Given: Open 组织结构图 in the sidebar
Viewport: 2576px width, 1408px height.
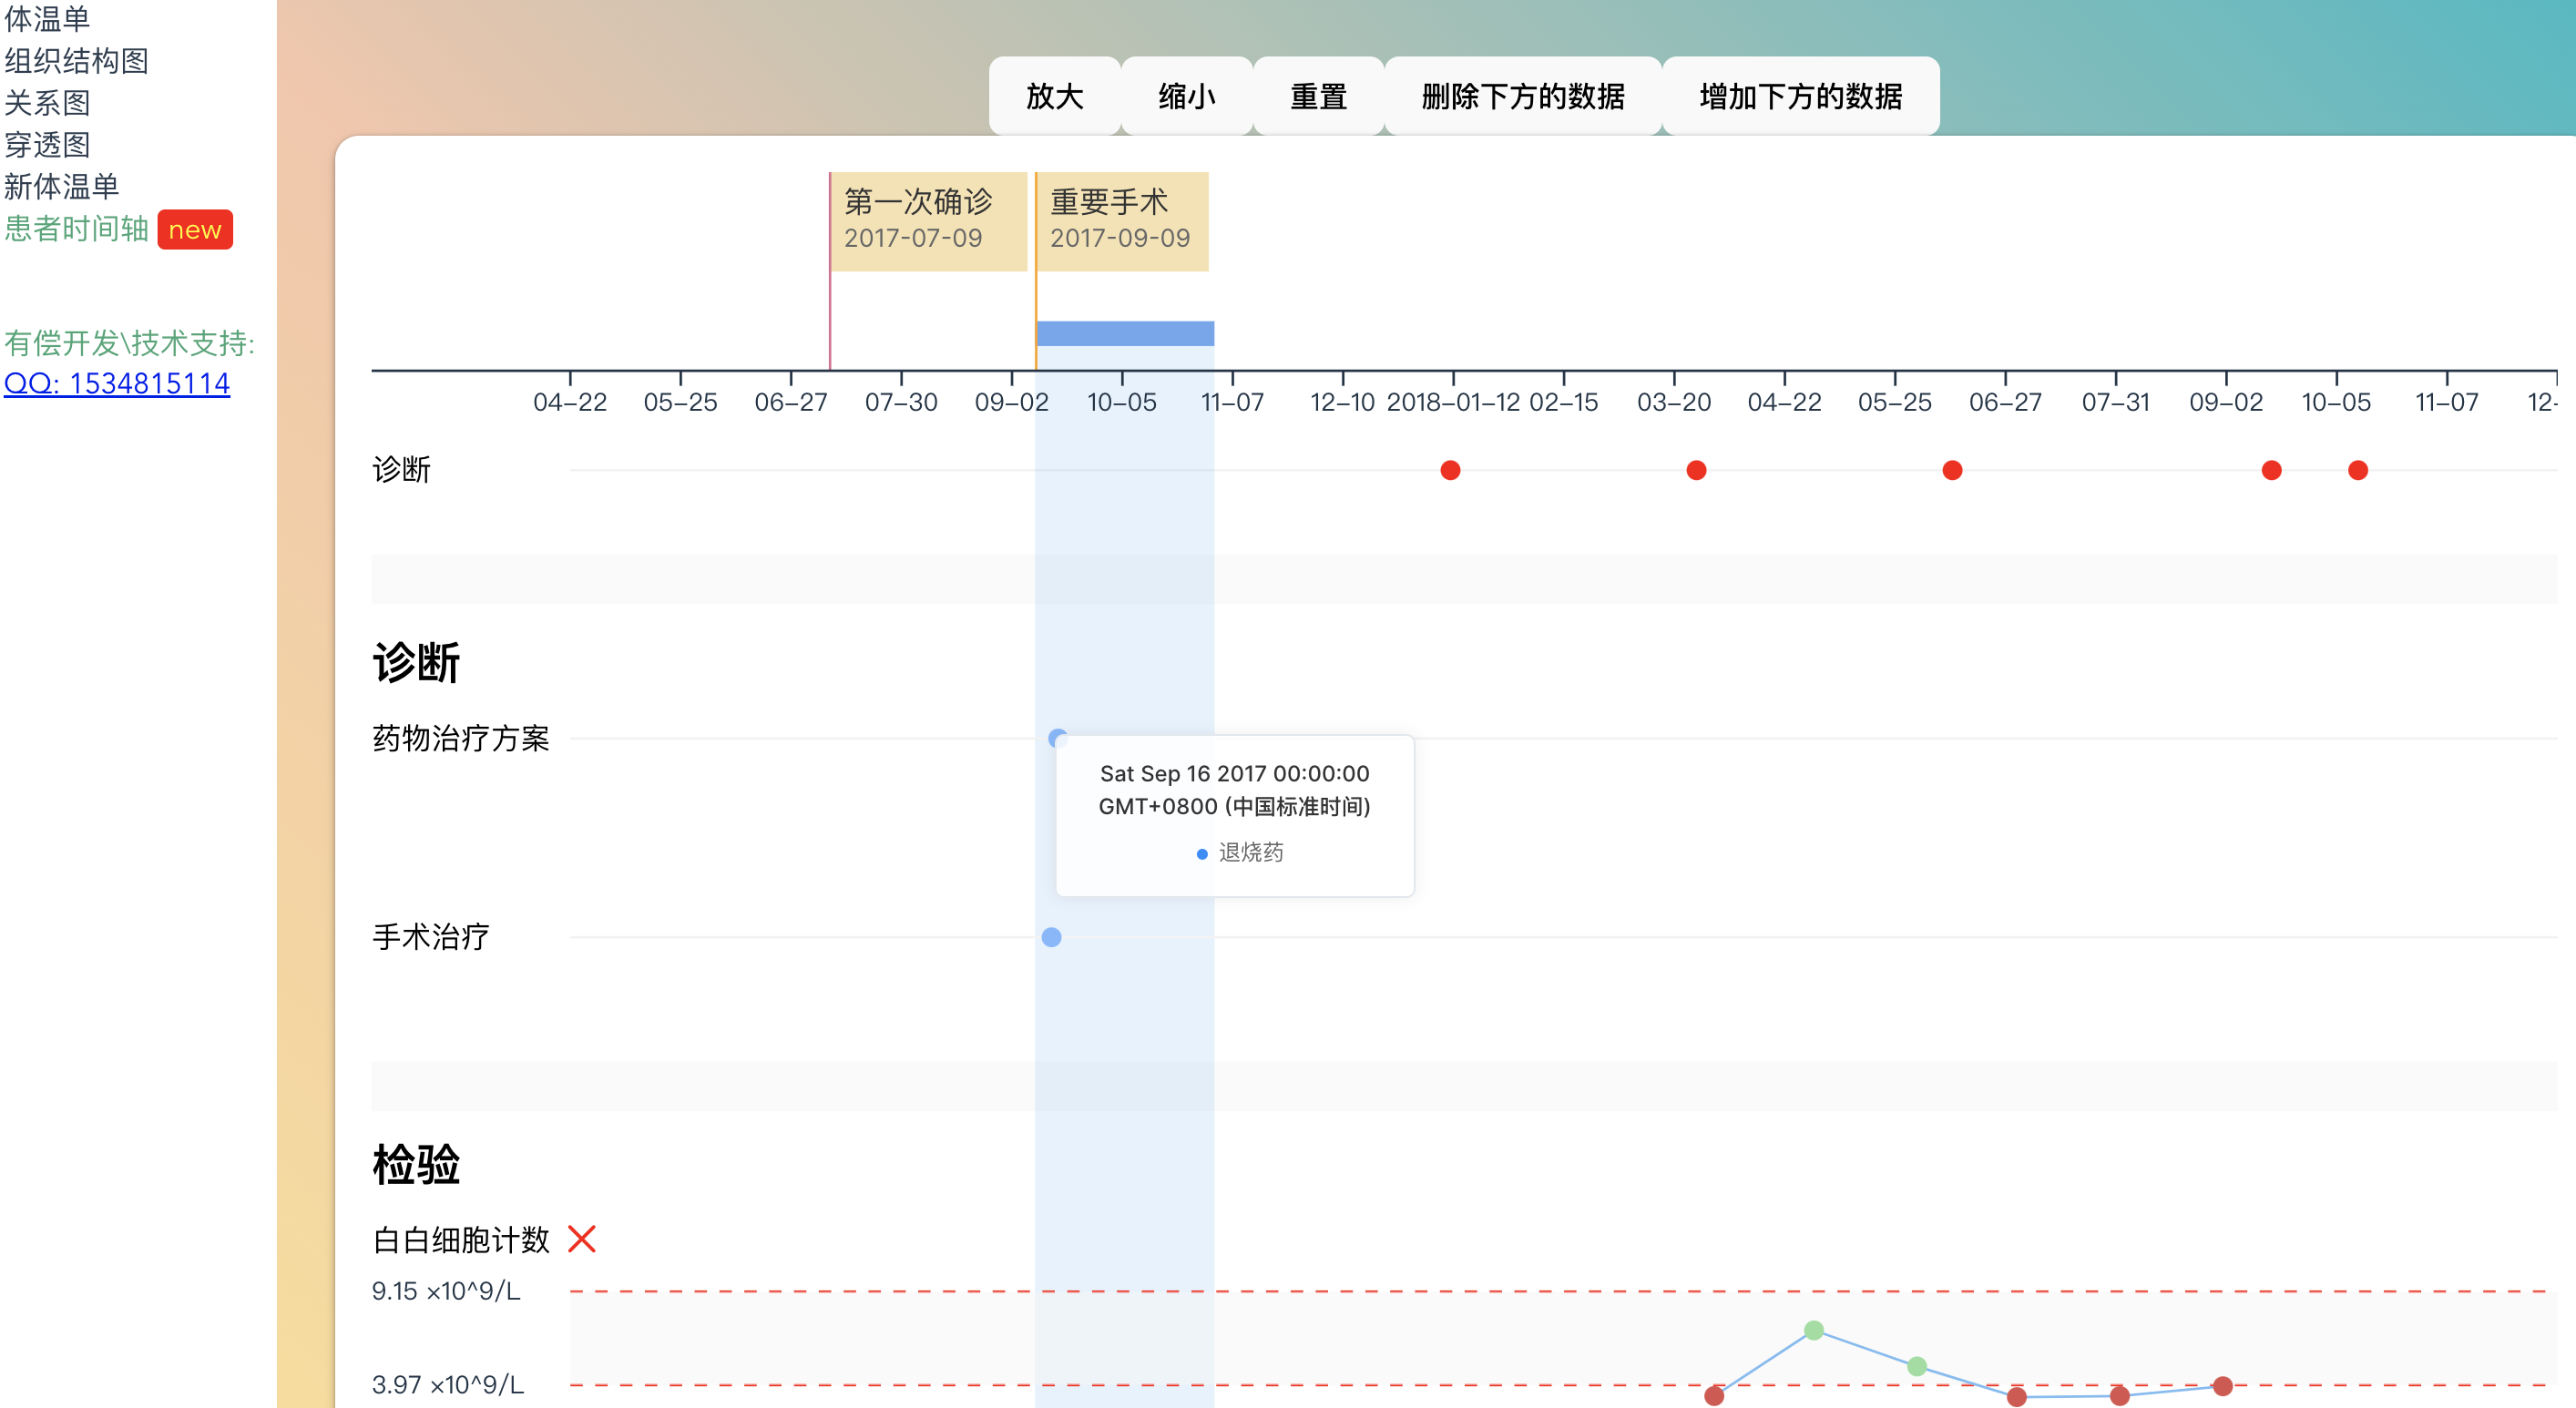Looking at the screenshot, I should point(76,61).
